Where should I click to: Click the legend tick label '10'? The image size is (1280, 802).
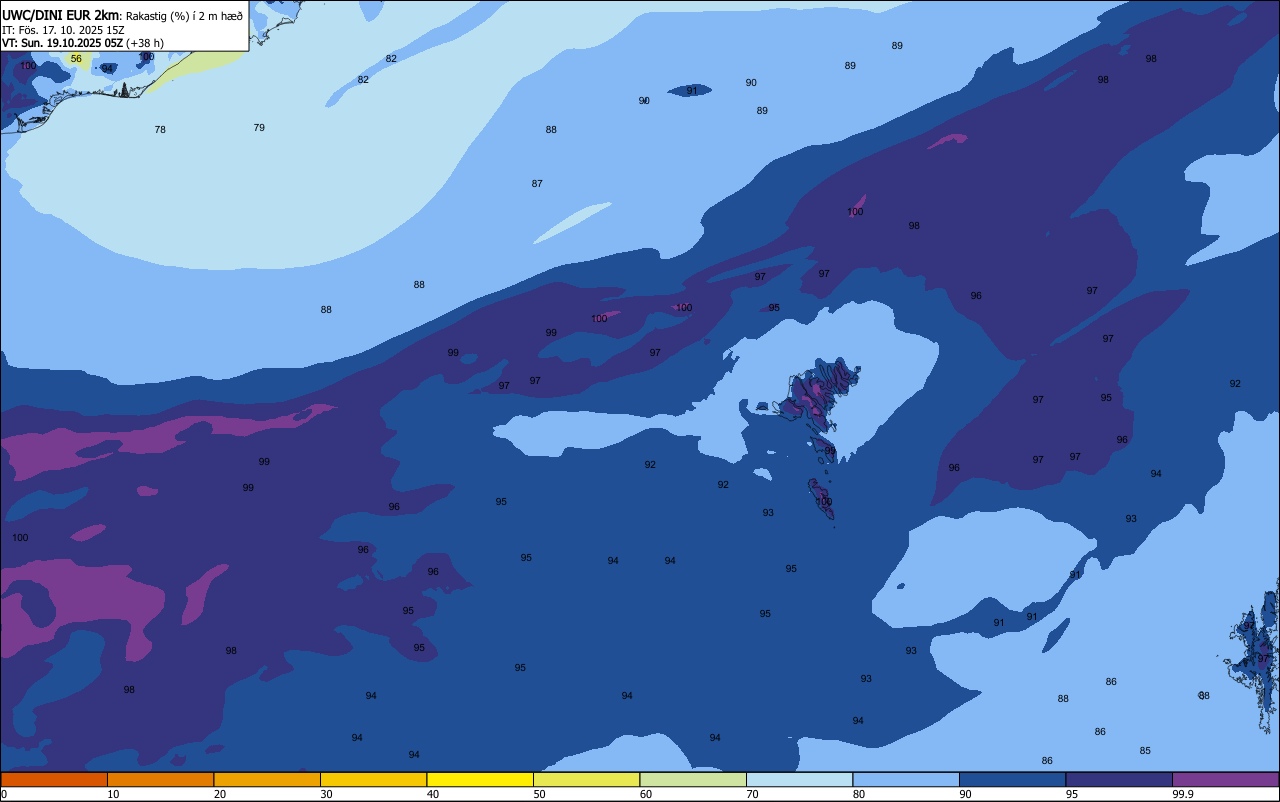[x=113, y=794]
